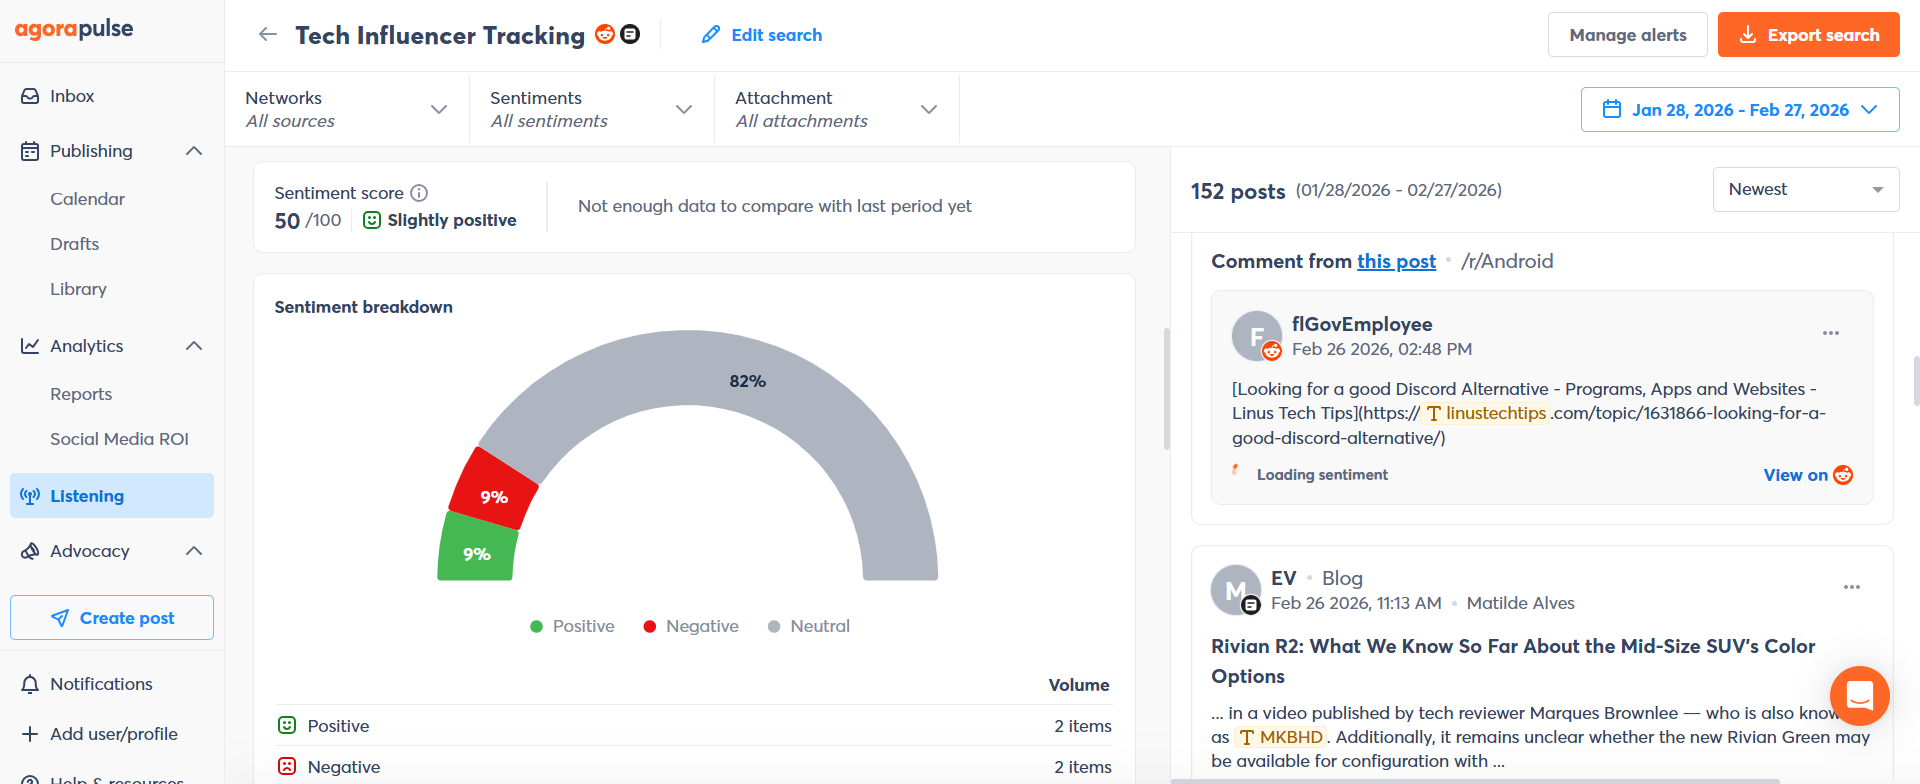Toggle Negative legend item in chart
Viewport: 1920px width, 784px height.
(691, 626)
